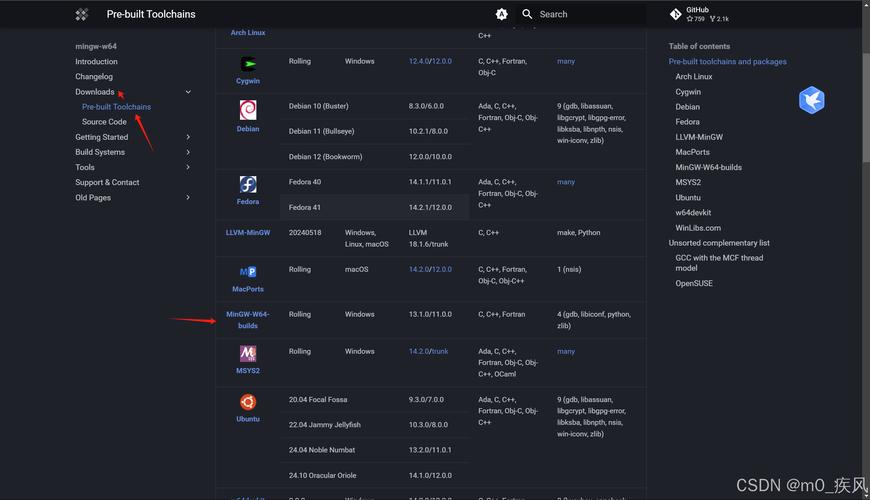This screenshot has height=500, width=870.
Task: Click the Pre-built Toolchains header title
Action: [x=151, y=14]
